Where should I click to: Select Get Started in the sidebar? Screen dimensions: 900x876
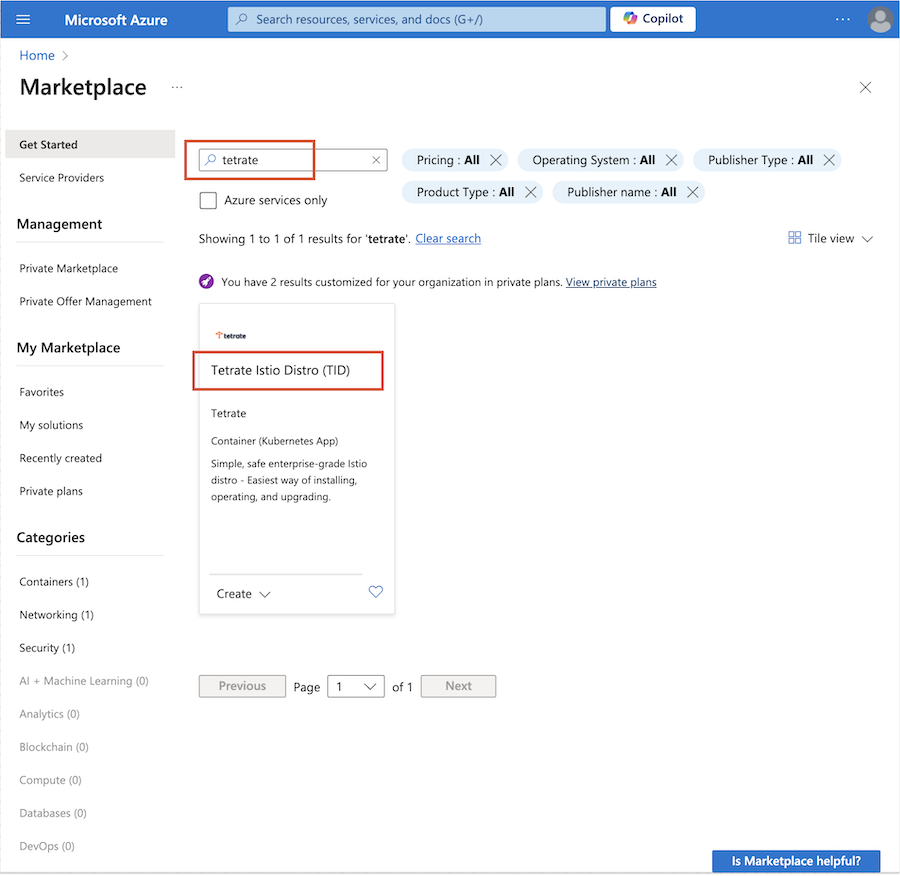90,145
